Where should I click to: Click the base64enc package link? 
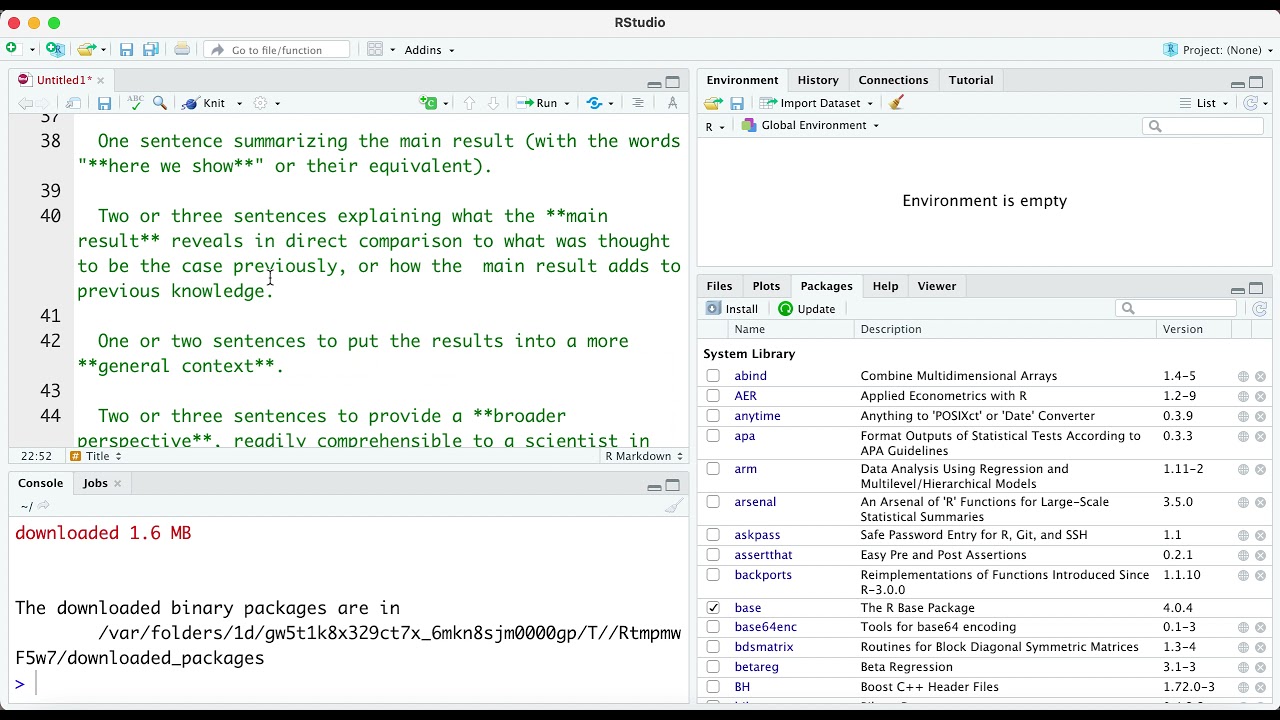765,627
